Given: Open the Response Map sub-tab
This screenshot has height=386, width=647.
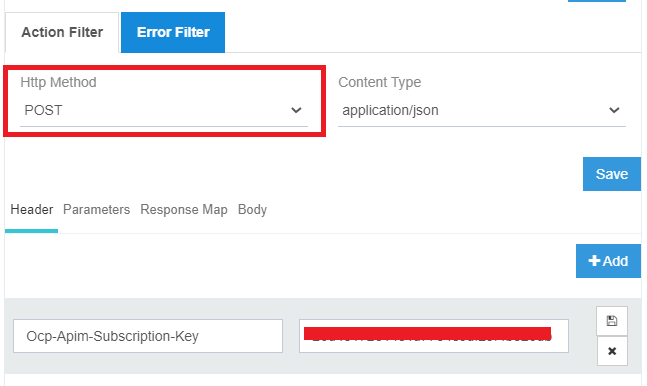Looking at the screenshot, I should 184,210.
